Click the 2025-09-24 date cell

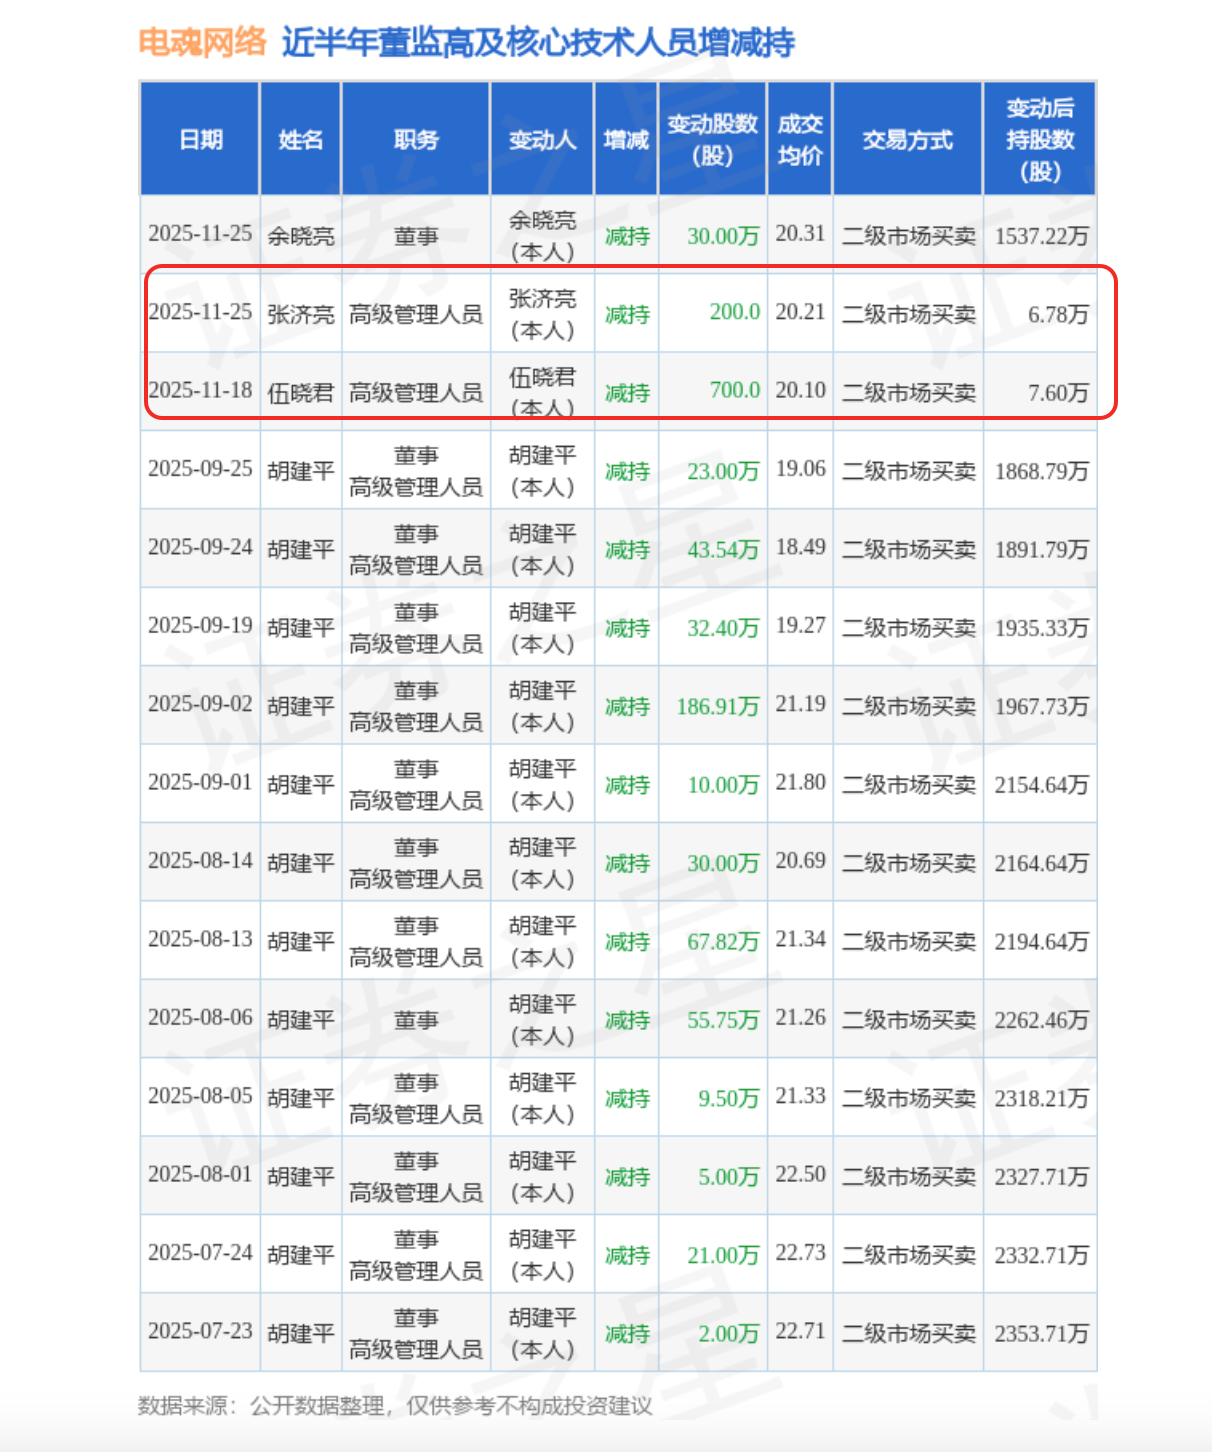[200, 547]
